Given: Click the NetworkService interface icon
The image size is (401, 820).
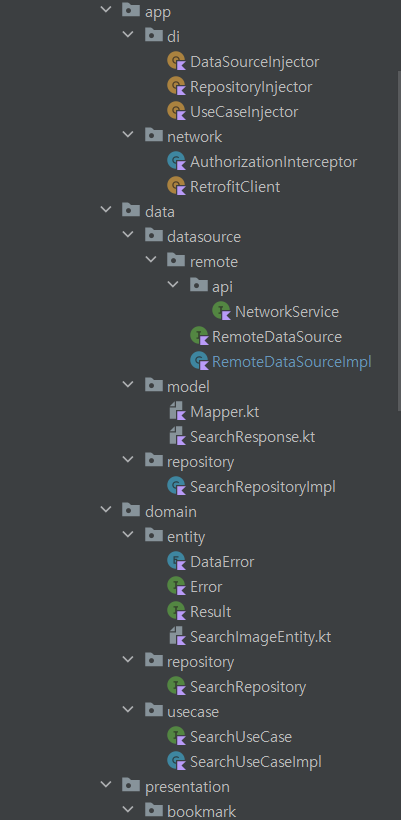Looking at the screenshot, I should pos(222,312).
